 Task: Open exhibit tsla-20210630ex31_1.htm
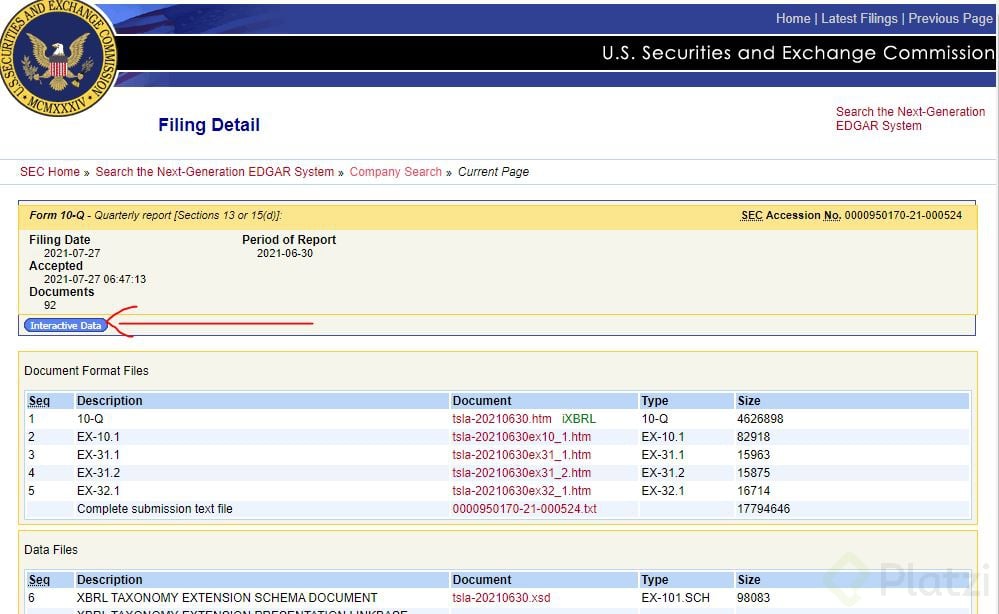click(521, 455)
